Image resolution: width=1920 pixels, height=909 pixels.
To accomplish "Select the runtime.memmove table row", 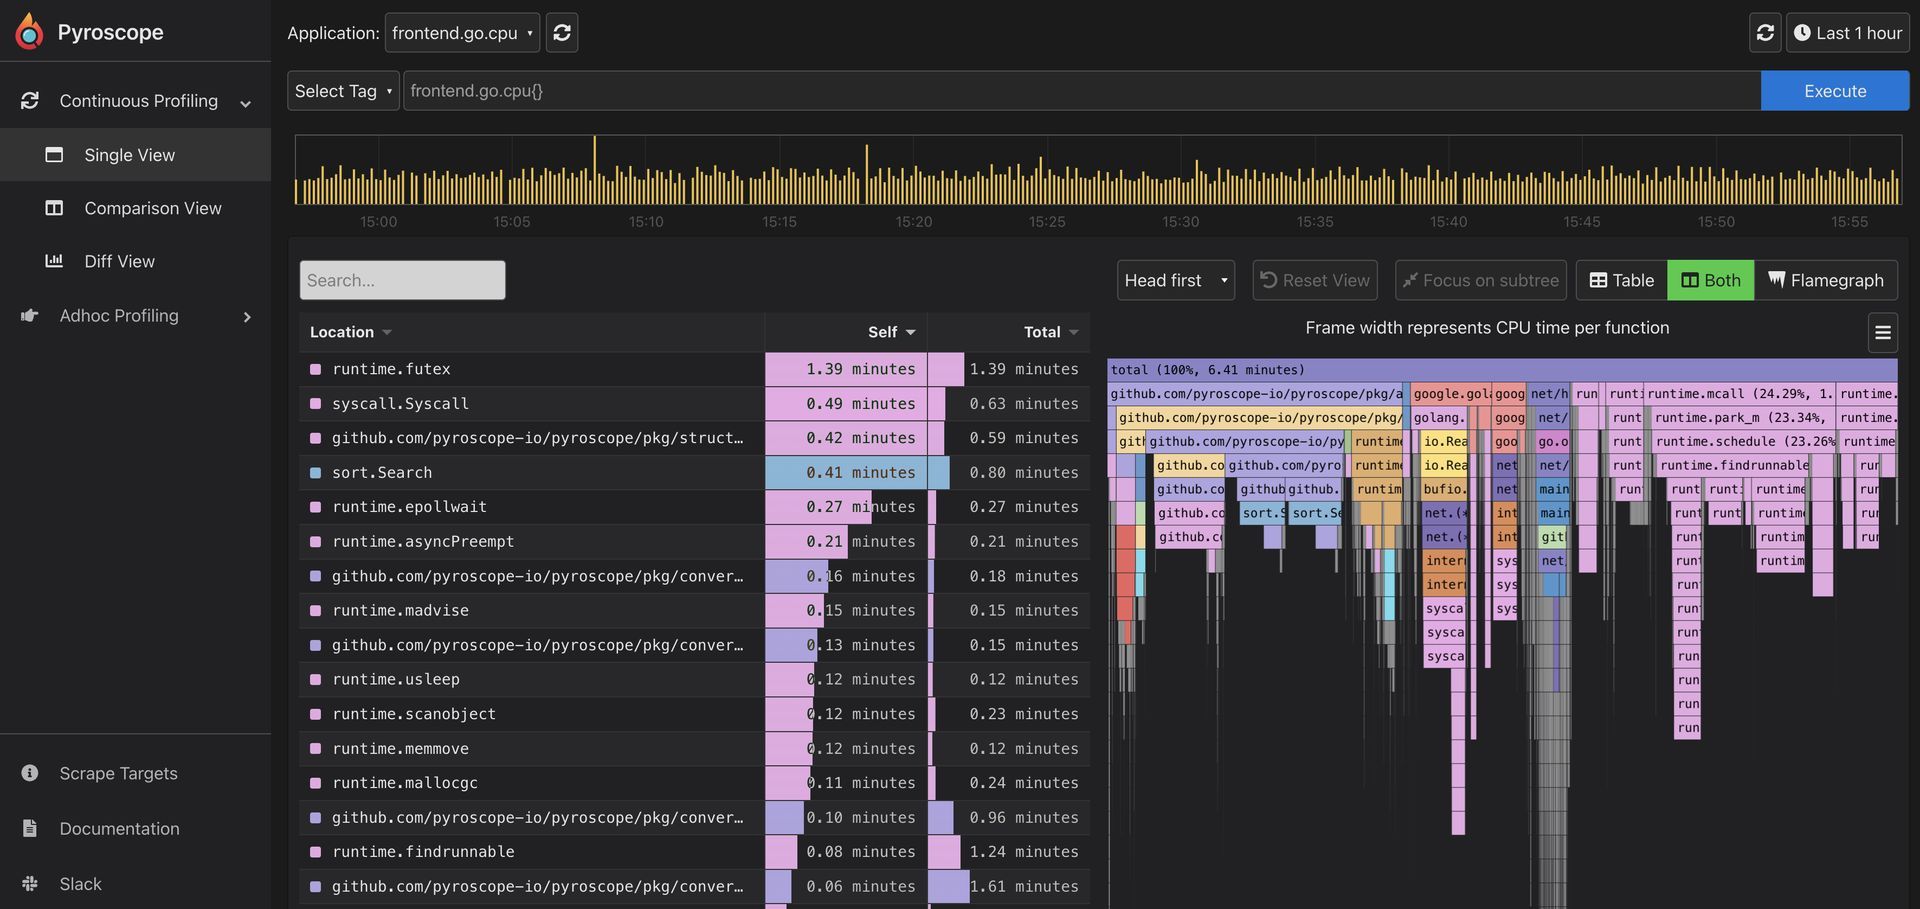I will click(694, 749).
